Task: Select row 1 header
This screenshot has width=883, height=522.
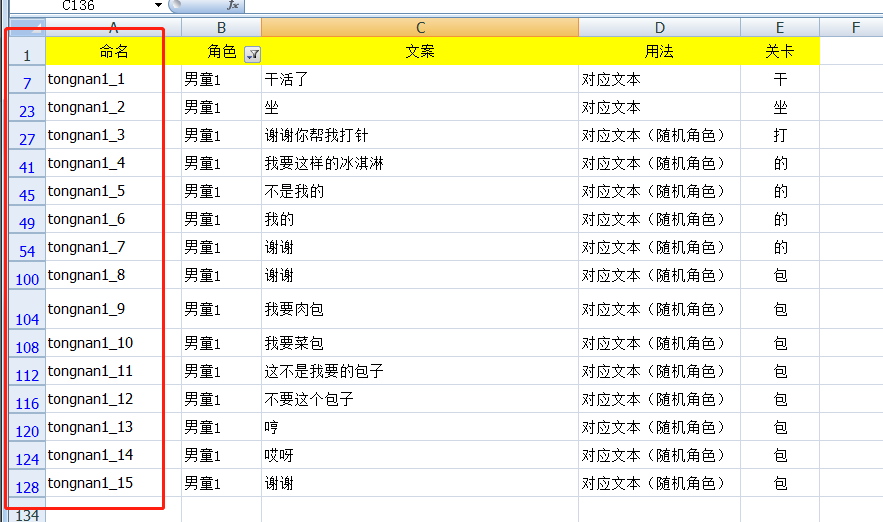Action: click(x=27, y=51)
